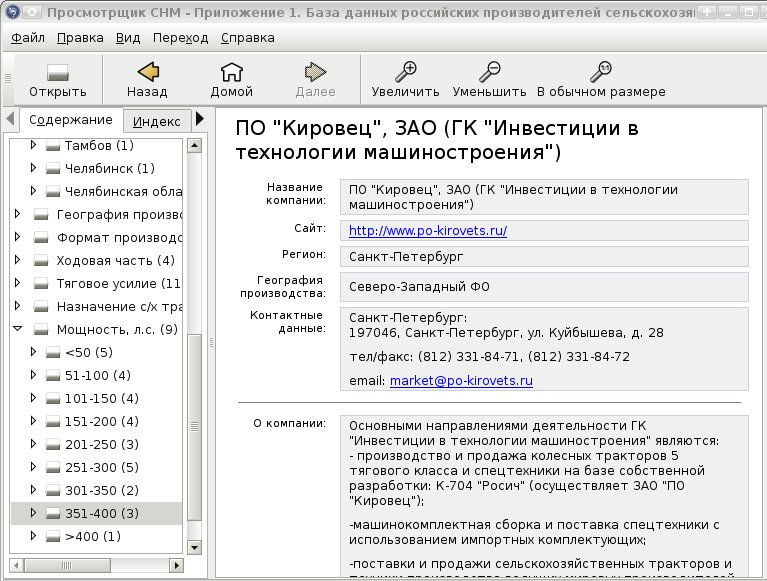Select the 201-250 (3) tree item

click(x=102, y=445)
